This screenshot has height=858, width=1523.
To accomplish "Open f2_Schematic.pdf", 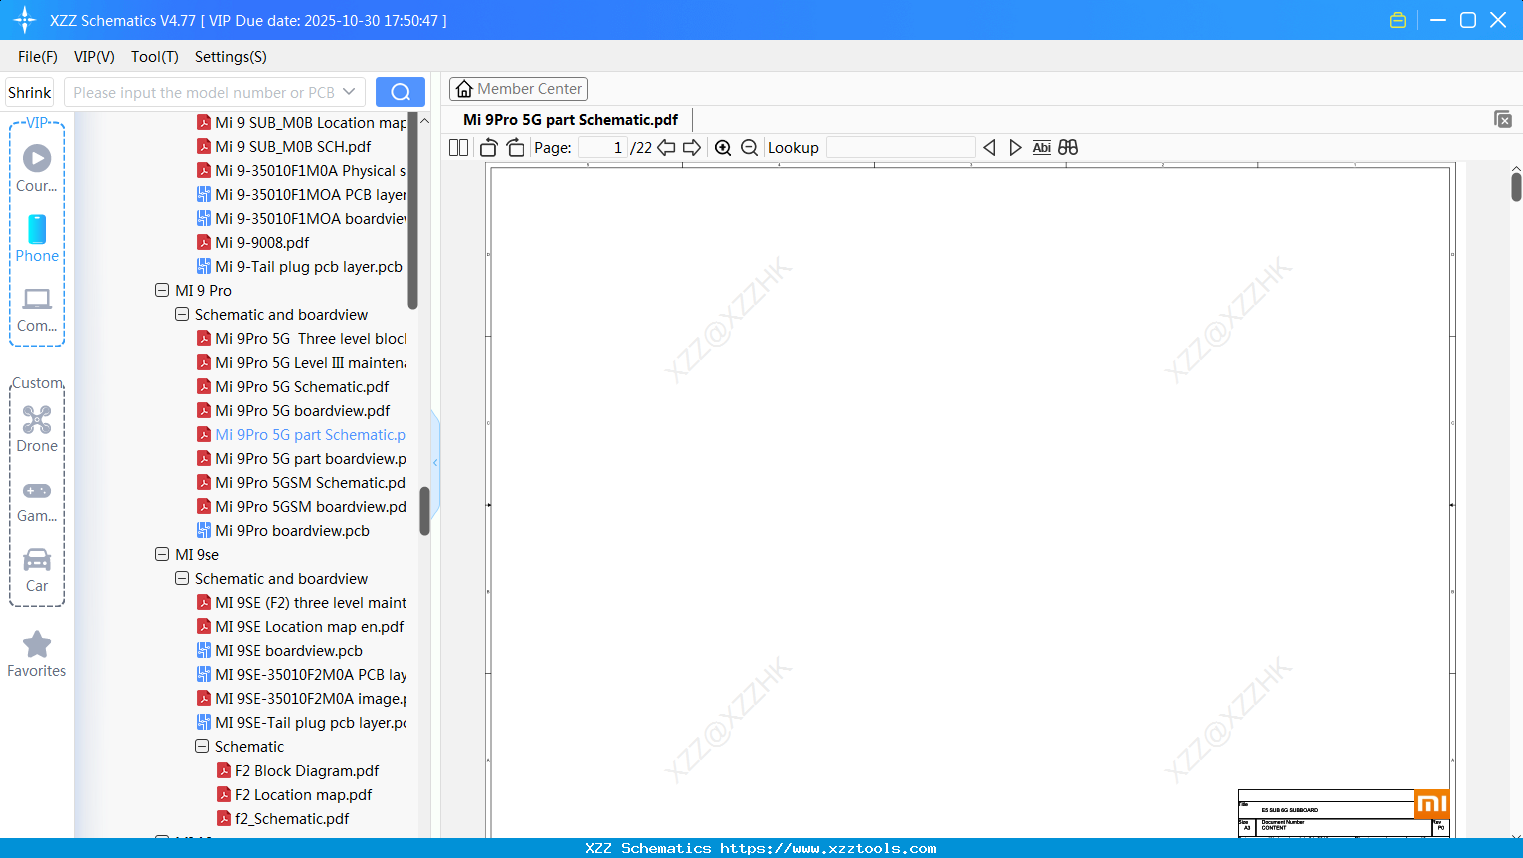I will 283,819.
